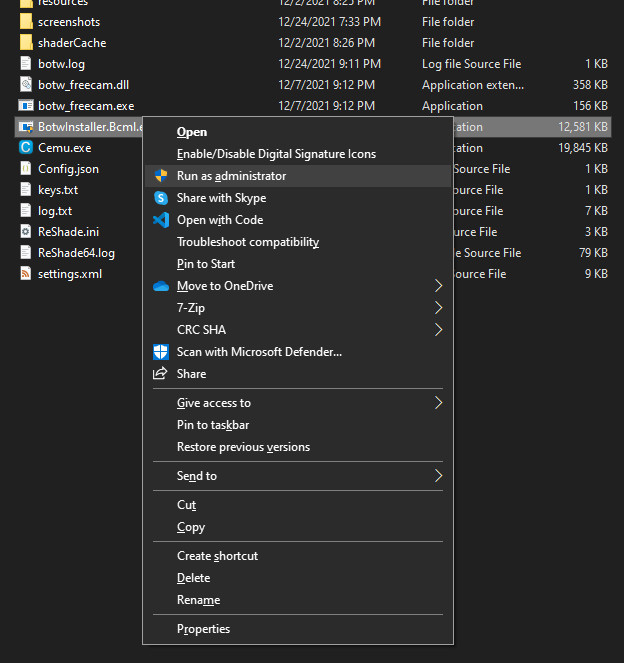Choose Create shortcut in the menu
Viewport: 624px width, 663px height.
click(x=217, y=556)
